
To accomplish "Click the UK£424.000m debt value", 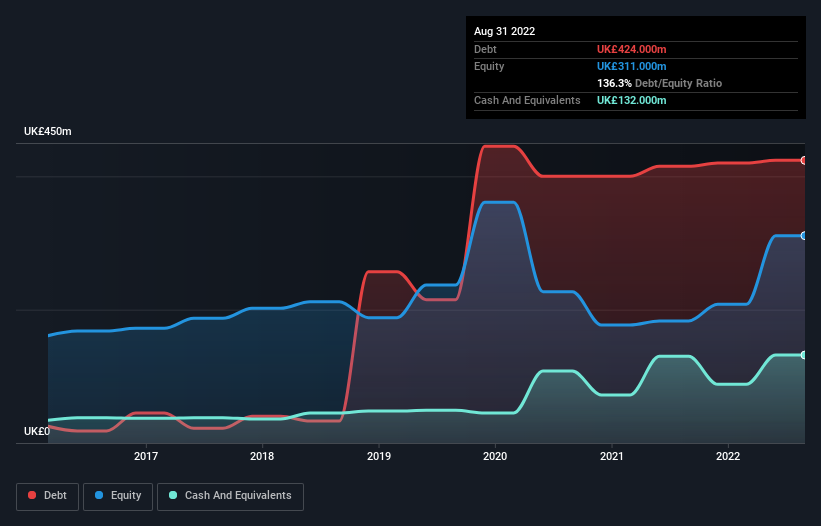I will pos(631,49).
